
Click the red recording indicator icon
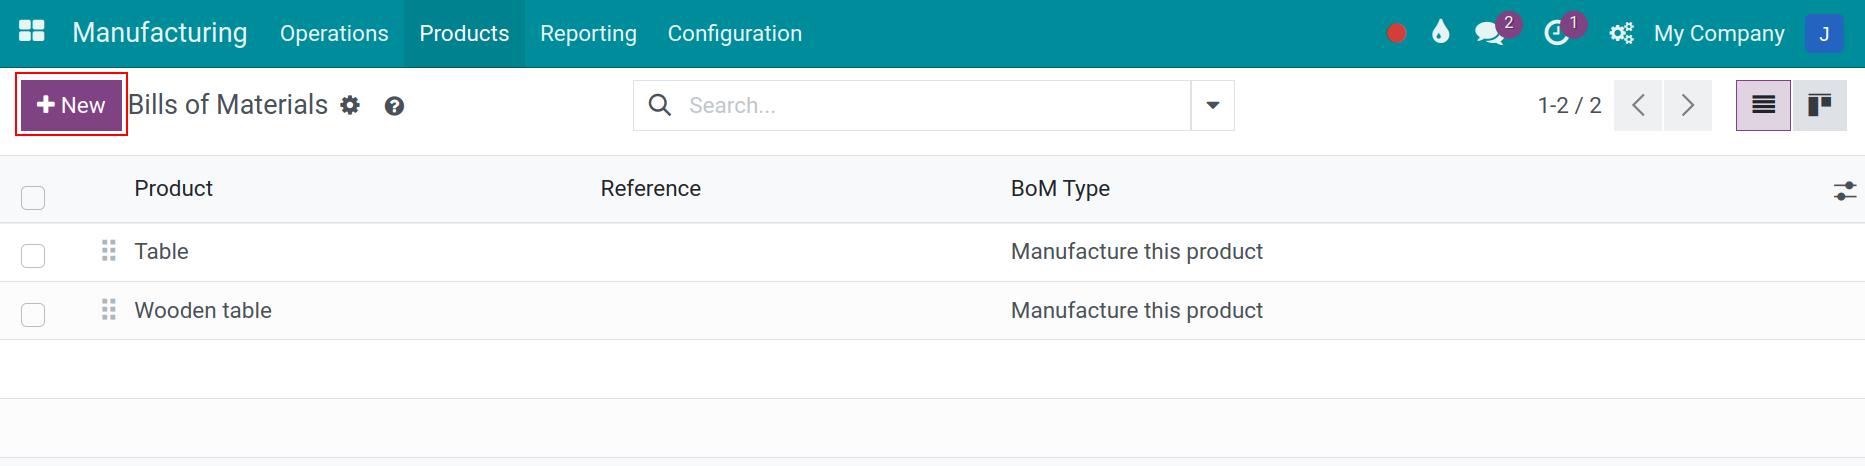pos(1397,34)
